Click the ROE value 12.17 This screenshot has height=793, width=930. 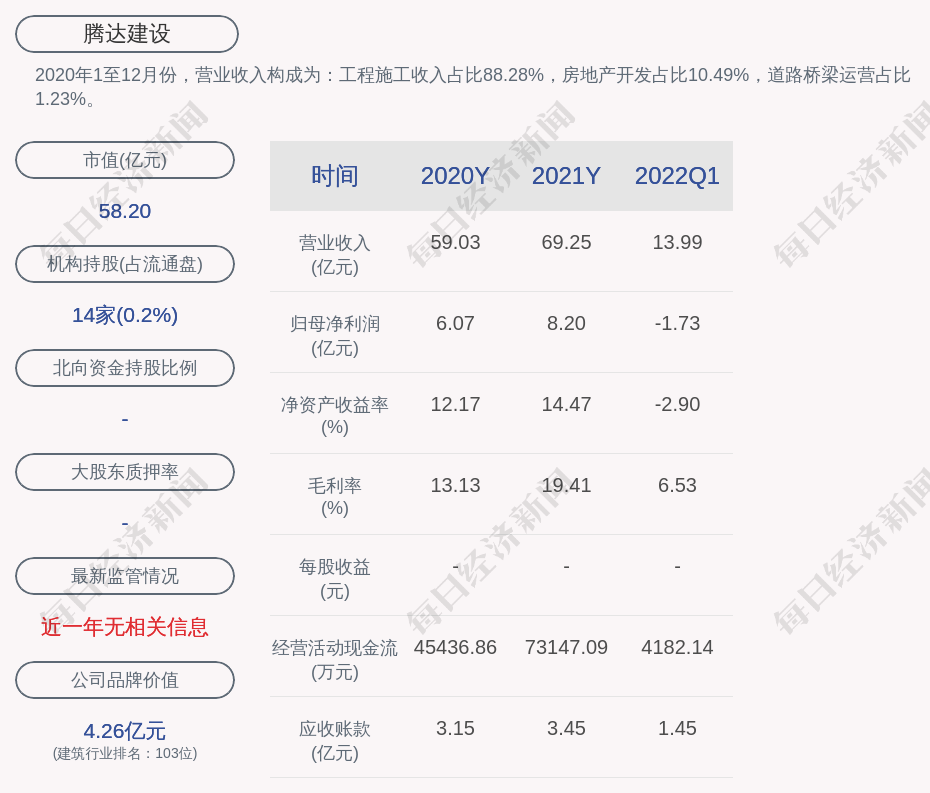point(456,404)
